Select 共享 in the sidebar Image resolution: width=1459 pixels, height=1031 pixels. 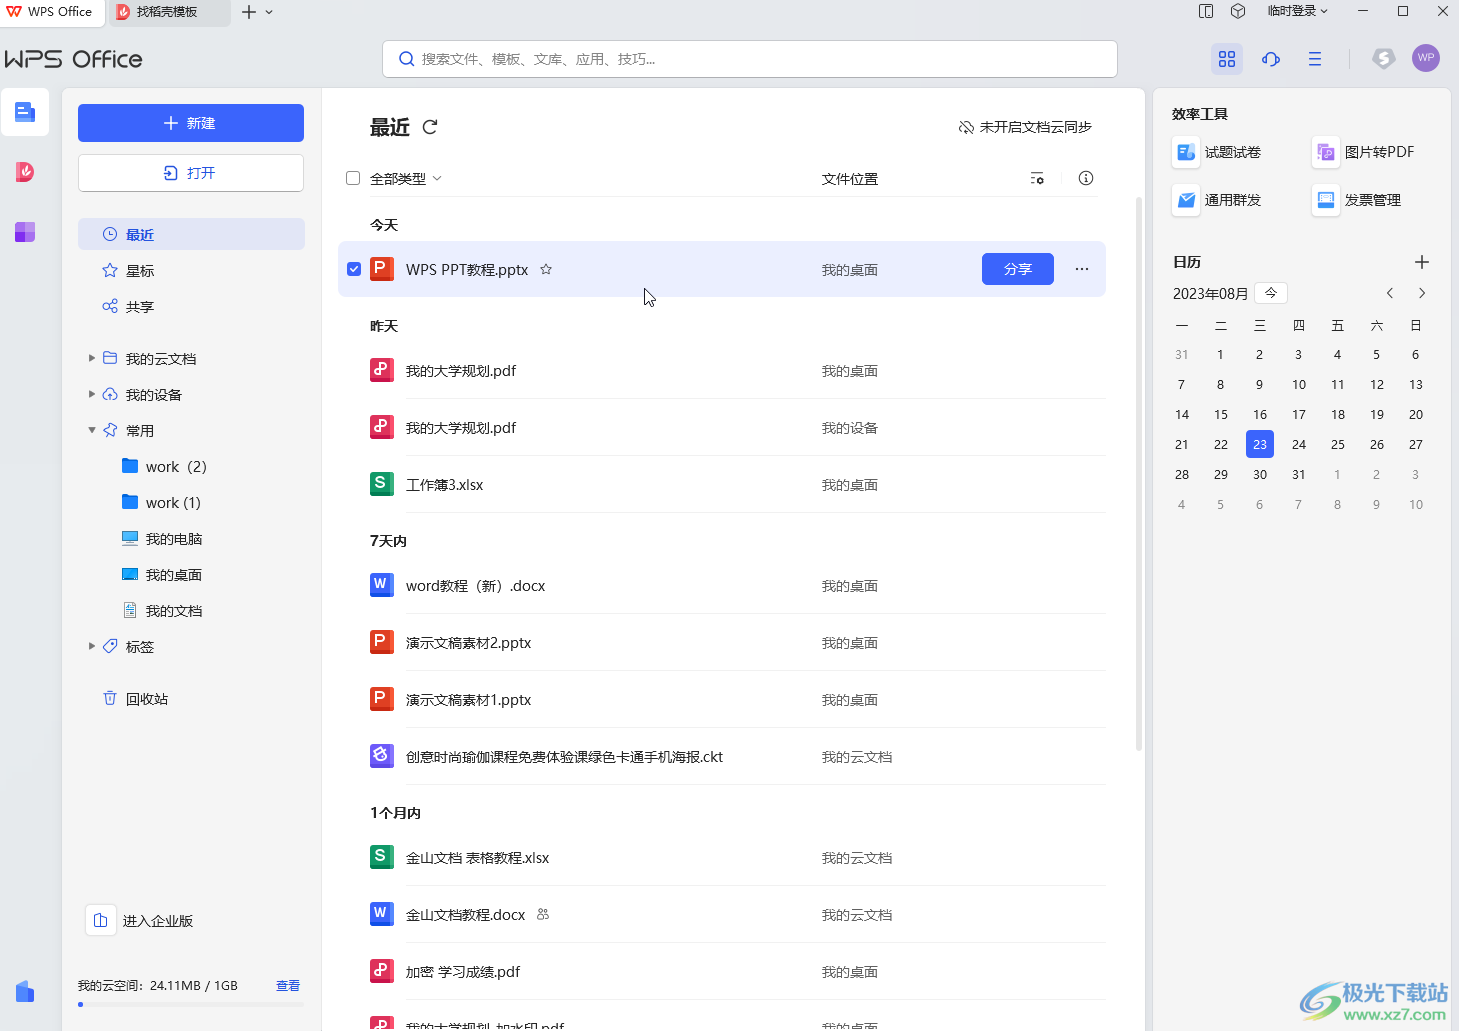[x=191, y=306]
